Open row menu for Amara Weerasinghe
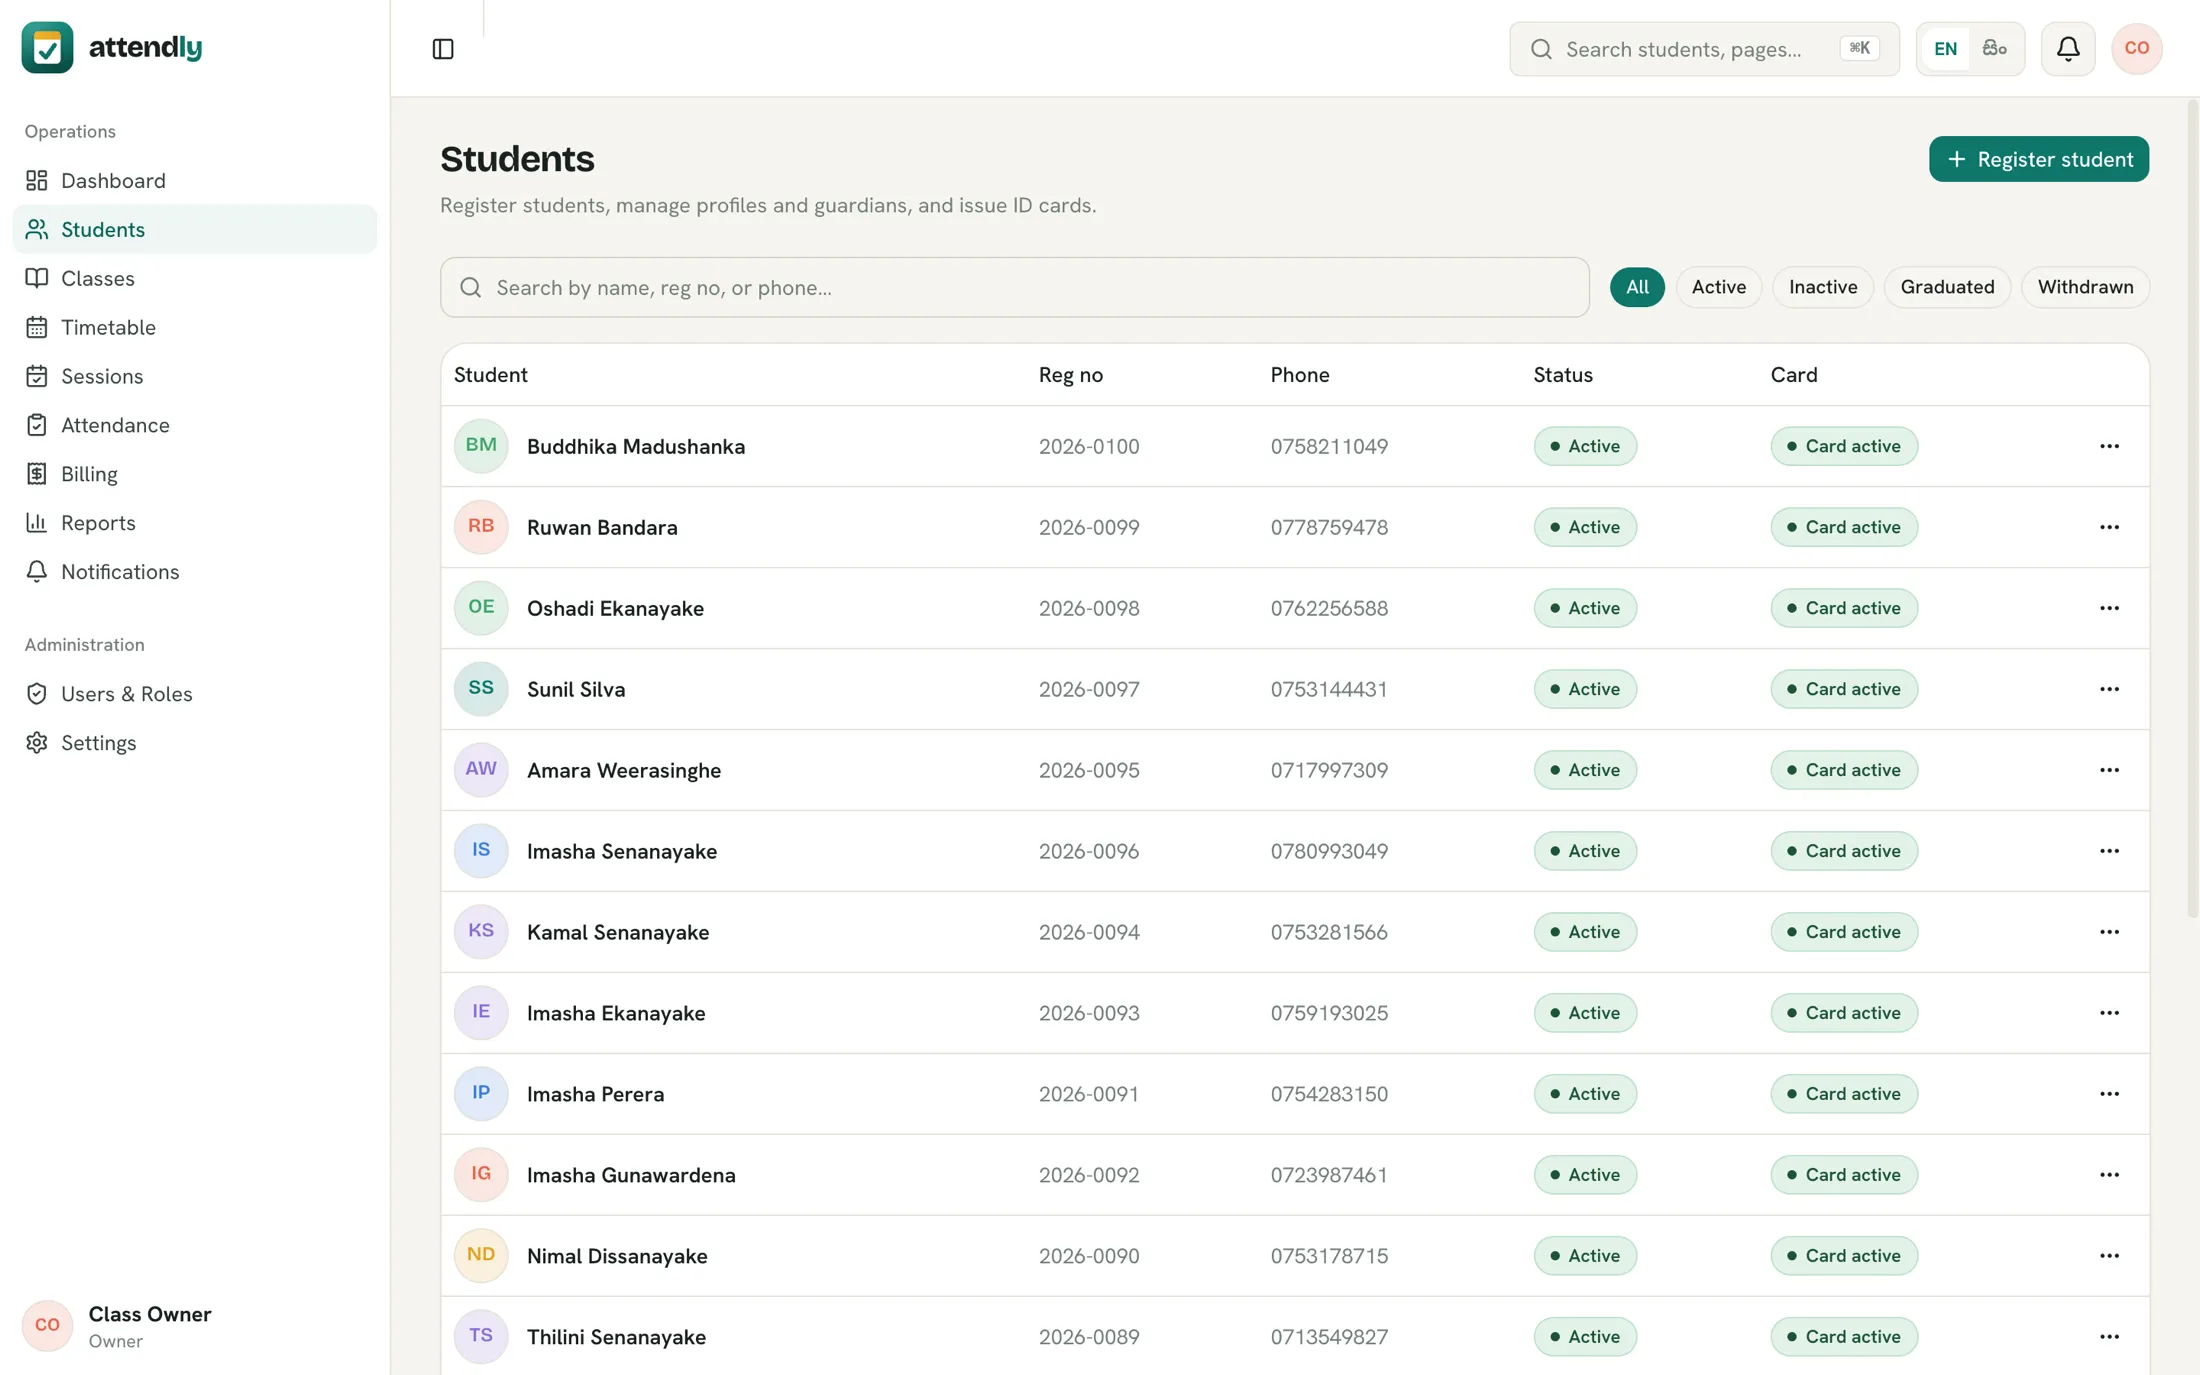This screenshot has width=2200, height=1375. click(2109, 770)
